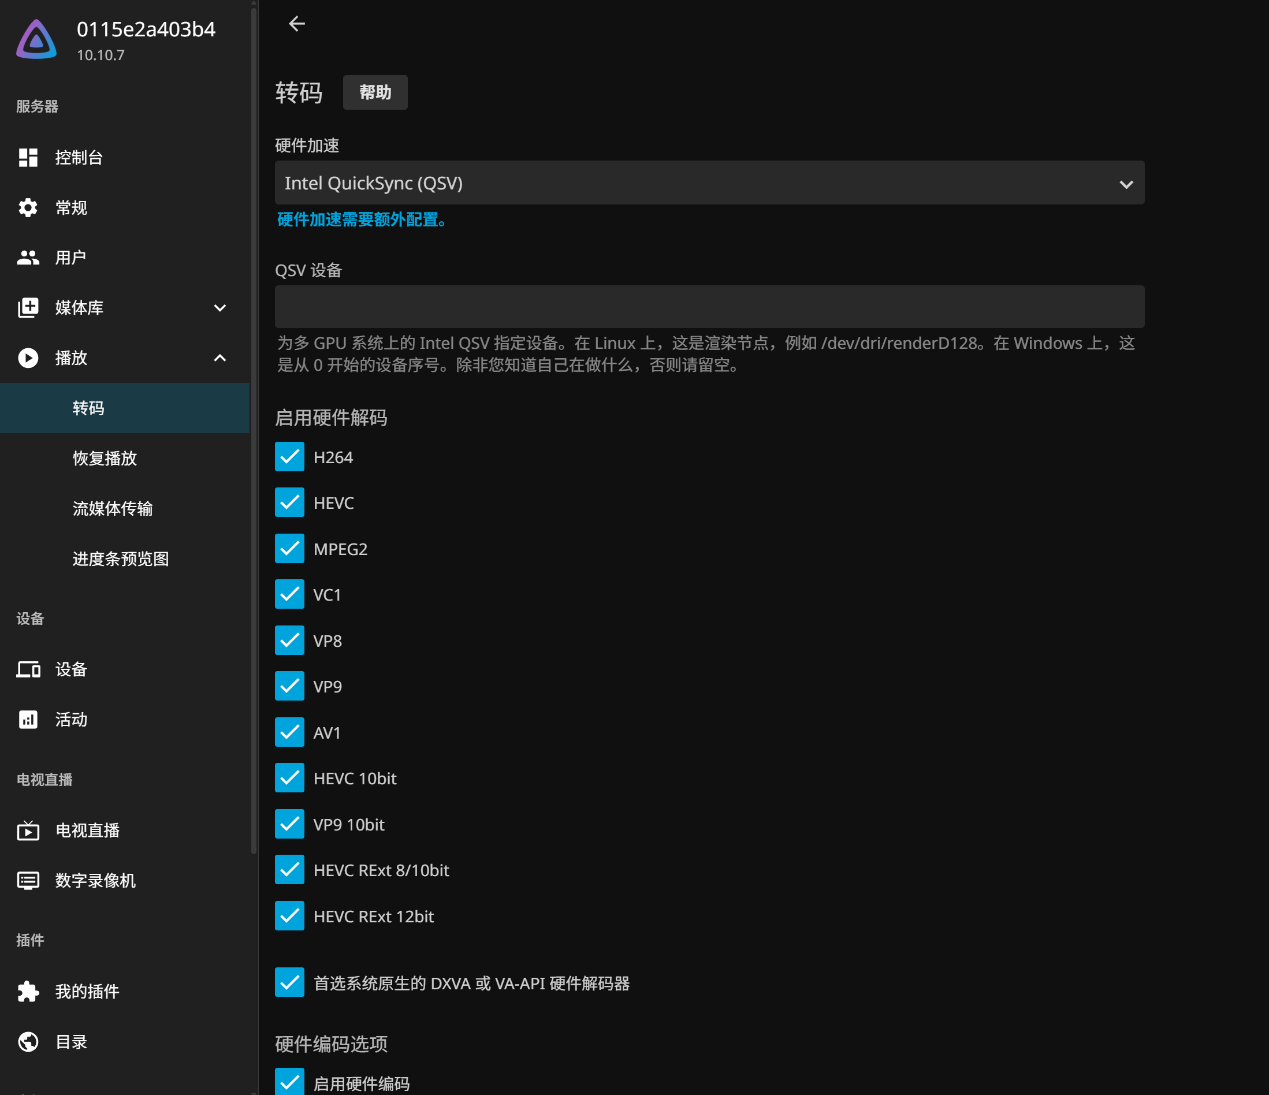Go back using the arrow icon

[x=297, y=24]
